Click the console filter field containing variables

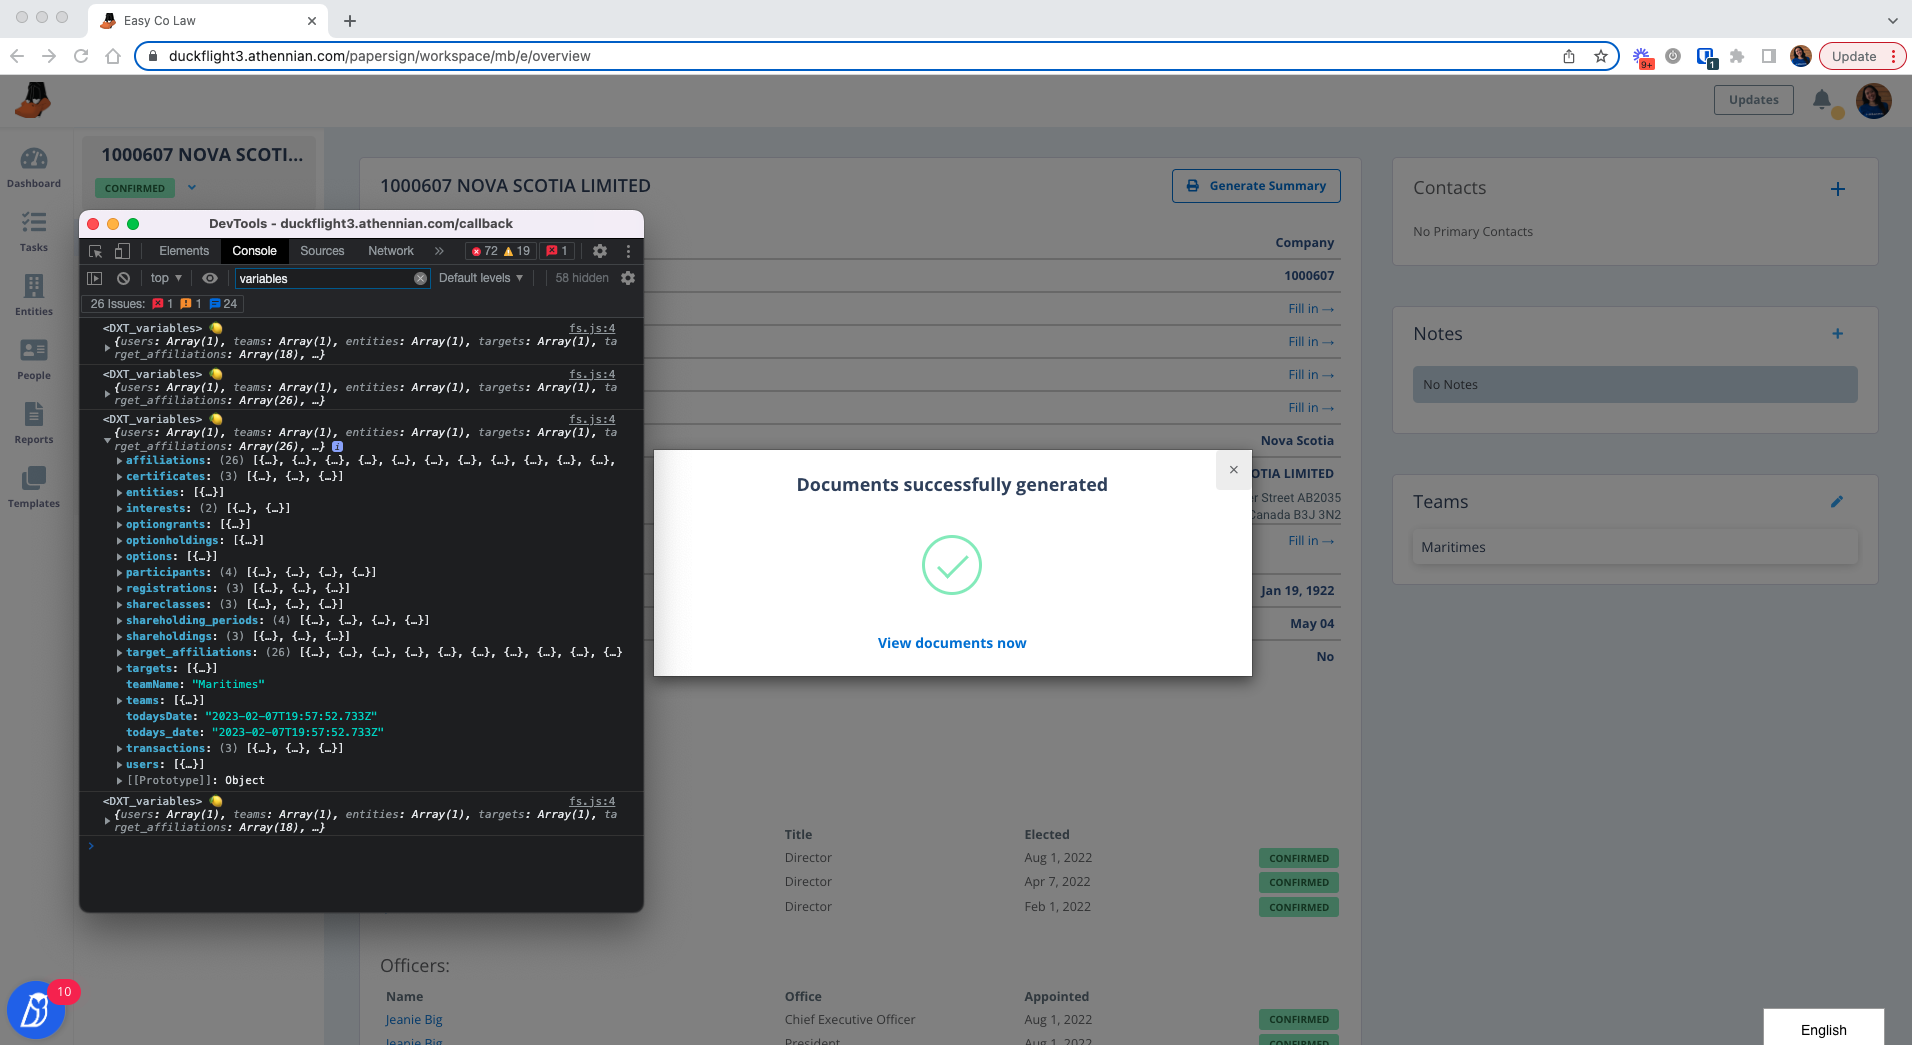click(x=324, y=279)
